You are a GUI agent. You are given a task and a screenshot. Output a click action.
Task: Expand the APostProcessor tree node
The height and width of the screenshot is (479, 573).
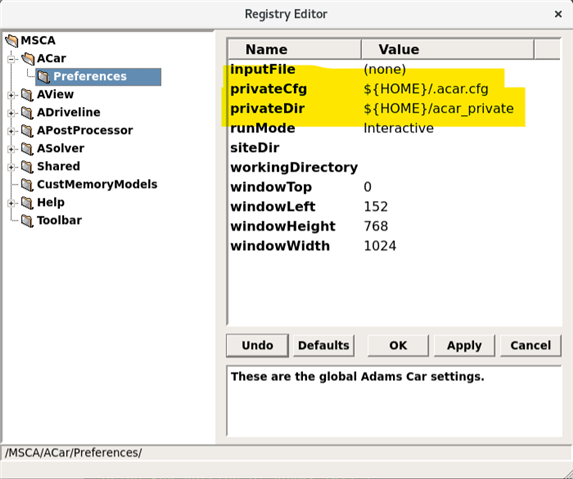click(x=11, y=131)
